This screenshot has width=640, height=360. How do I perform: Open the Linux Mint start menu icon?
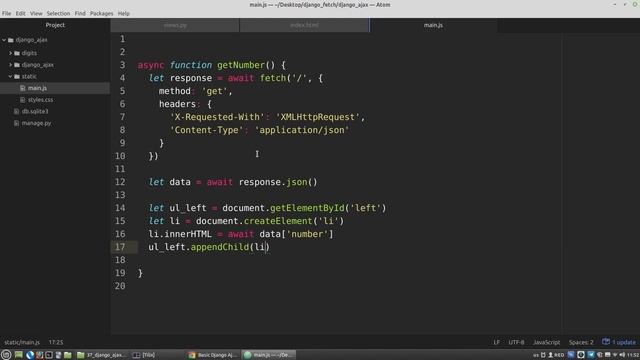point(6,355)
